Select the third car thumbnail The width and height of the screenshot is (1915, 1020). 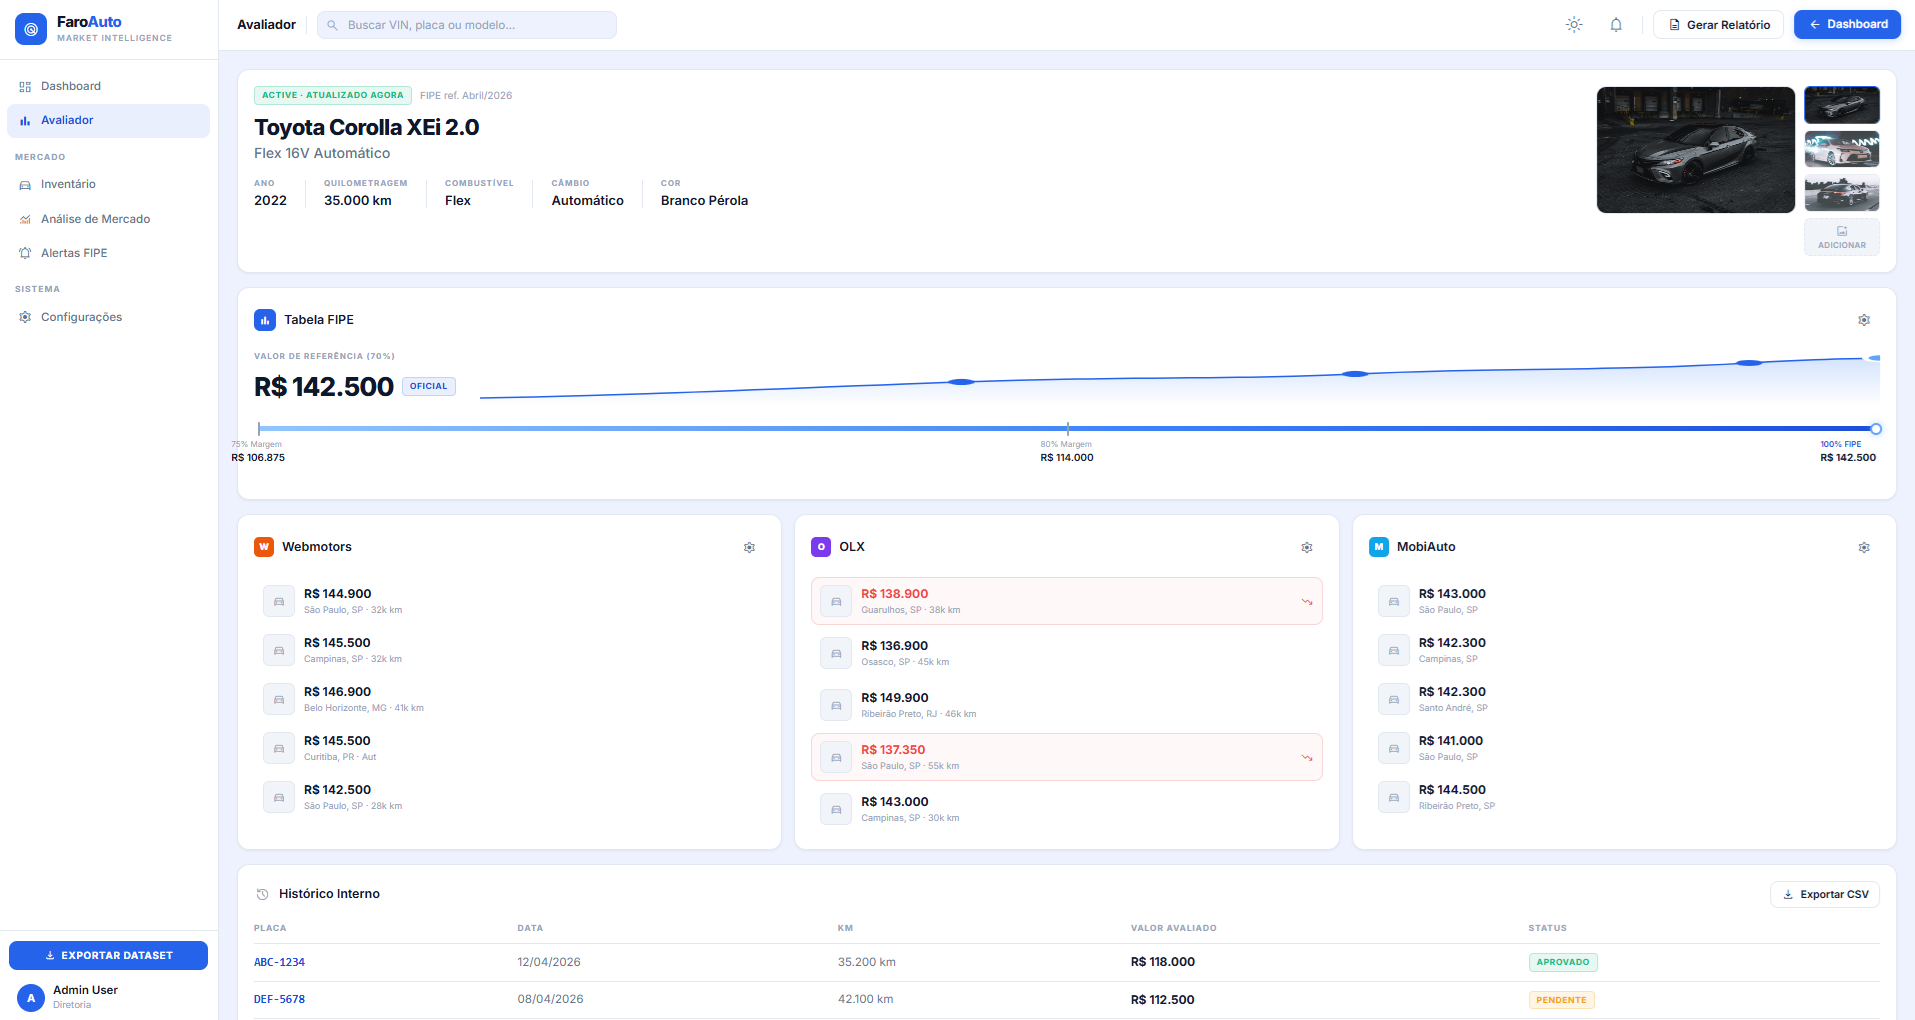pyautogui.click(x=1842, y=193)
